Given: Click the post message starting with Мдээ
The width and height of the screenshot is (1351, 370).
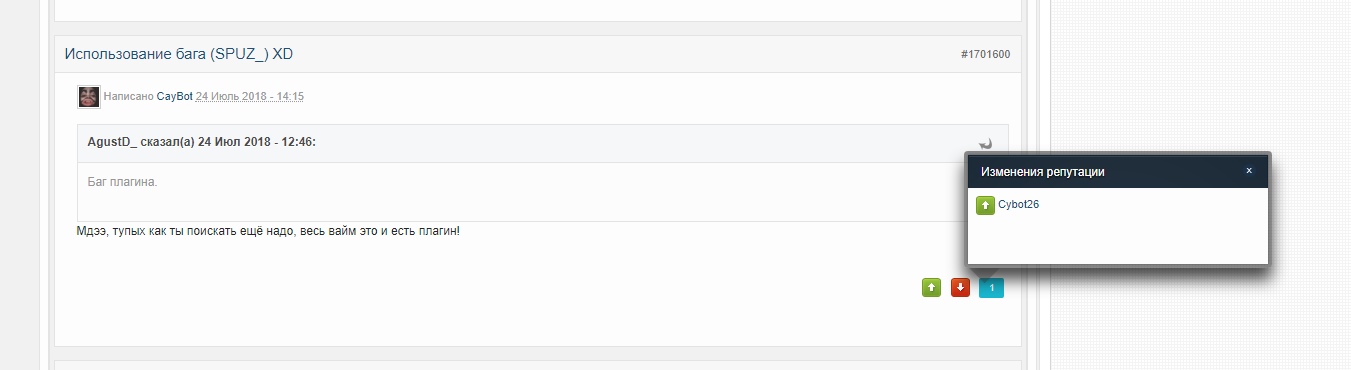Looking at the screenshot, I should (x=268, y=232).
